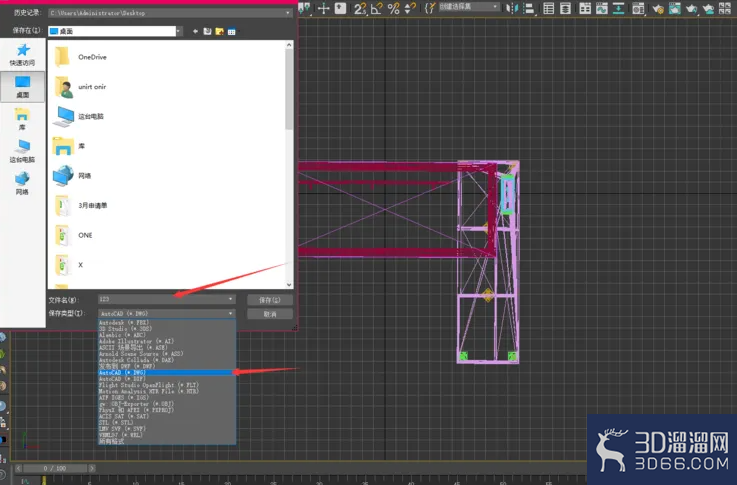Image resolution: width=737 pixels, height=485 pixels.
Task: Click file list scroll down arrow
Action: click(x=289, y=284)
